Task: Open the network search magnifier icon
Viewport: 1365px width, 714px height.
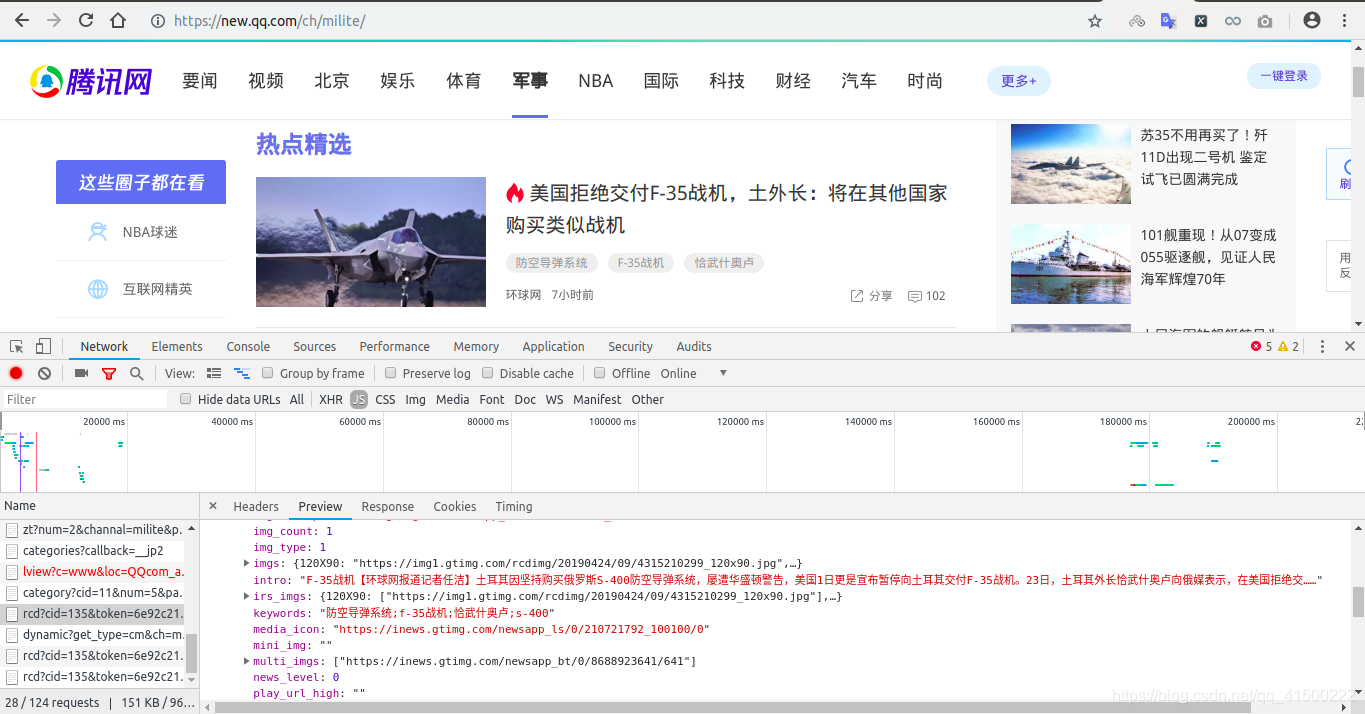Action: pyautogui.click(x=136, y=373)
